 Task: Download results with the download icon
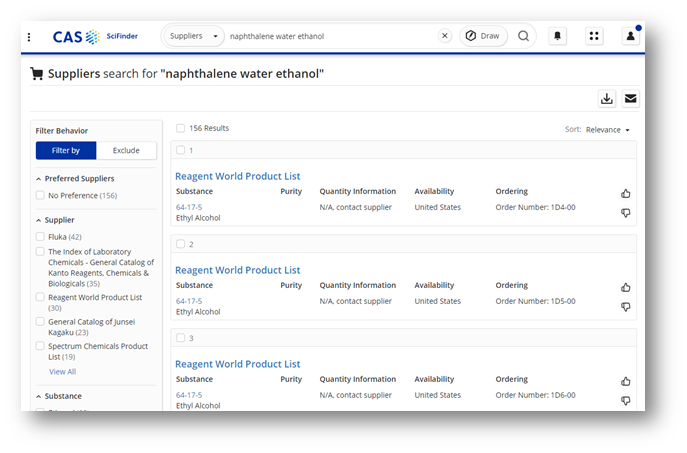(x=607, y=99)
